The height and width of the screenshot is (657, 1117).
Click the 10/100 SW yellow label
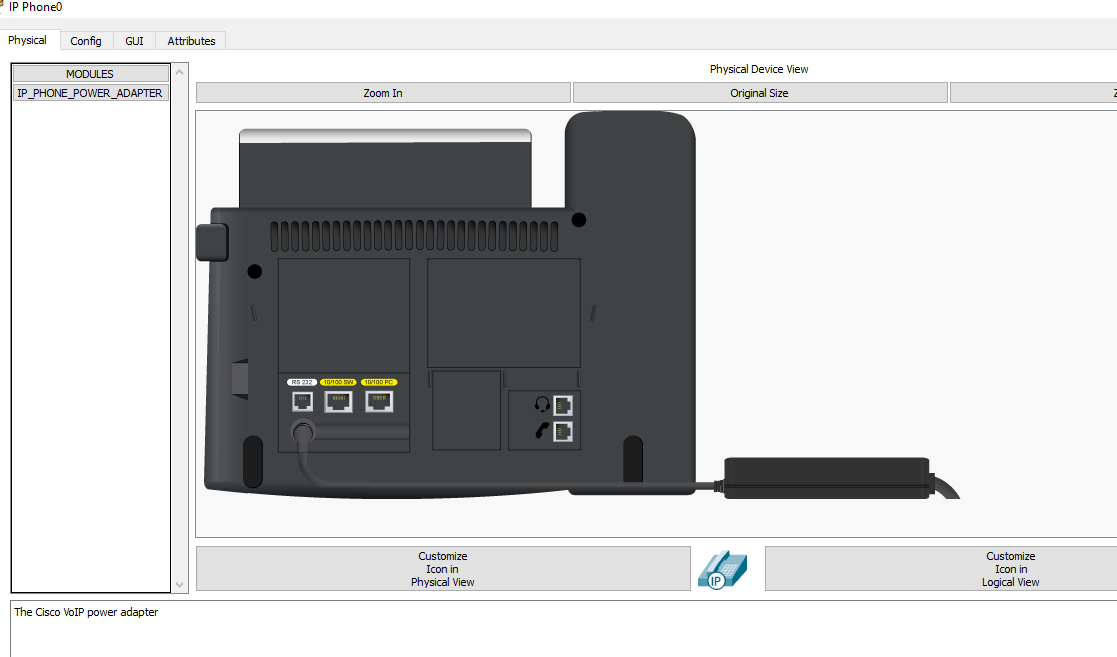click(338, 383)
